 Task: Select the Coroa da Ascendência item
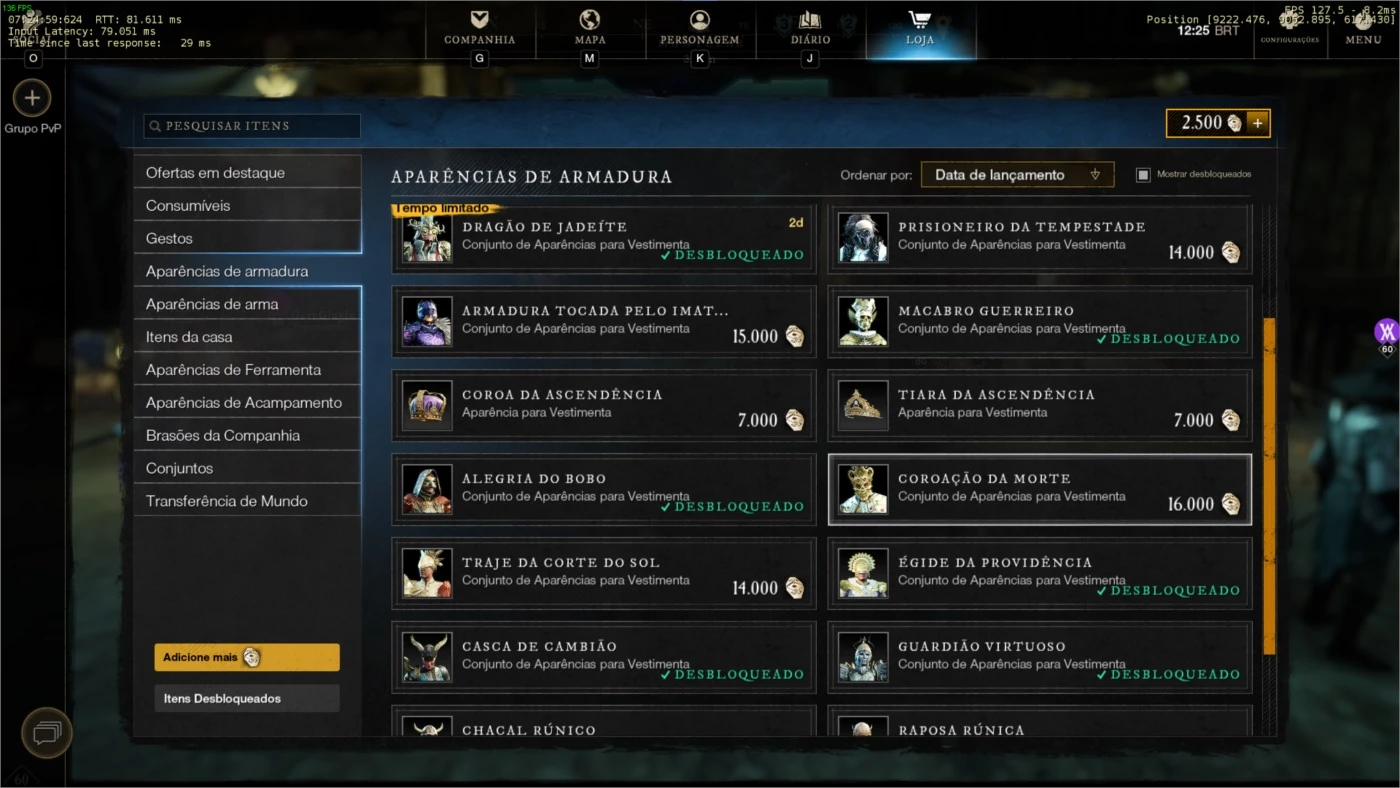[604, 405]
